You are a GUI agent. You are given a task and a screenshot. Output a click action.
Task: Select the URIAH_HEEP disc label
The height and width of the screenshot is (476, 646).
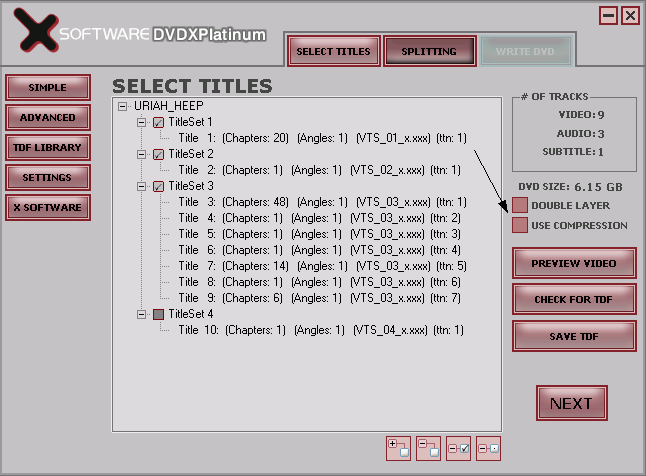point(169,106)
